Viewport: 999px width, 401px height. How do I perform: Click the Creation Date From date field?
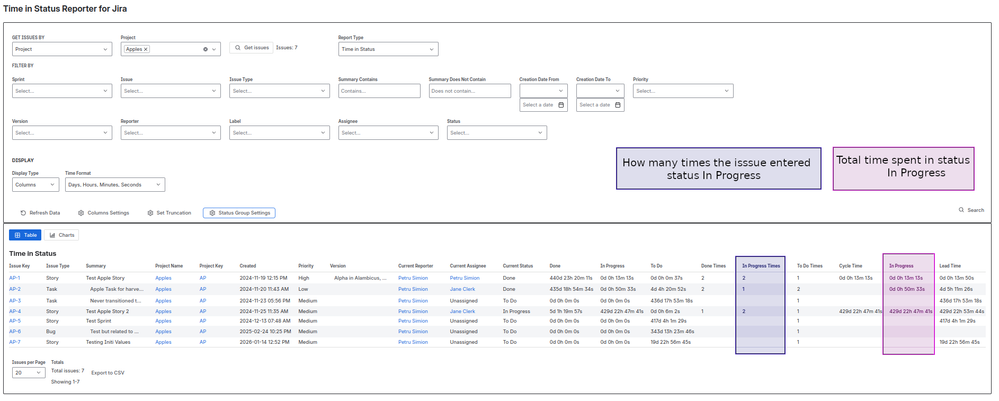tap(543, 105)
